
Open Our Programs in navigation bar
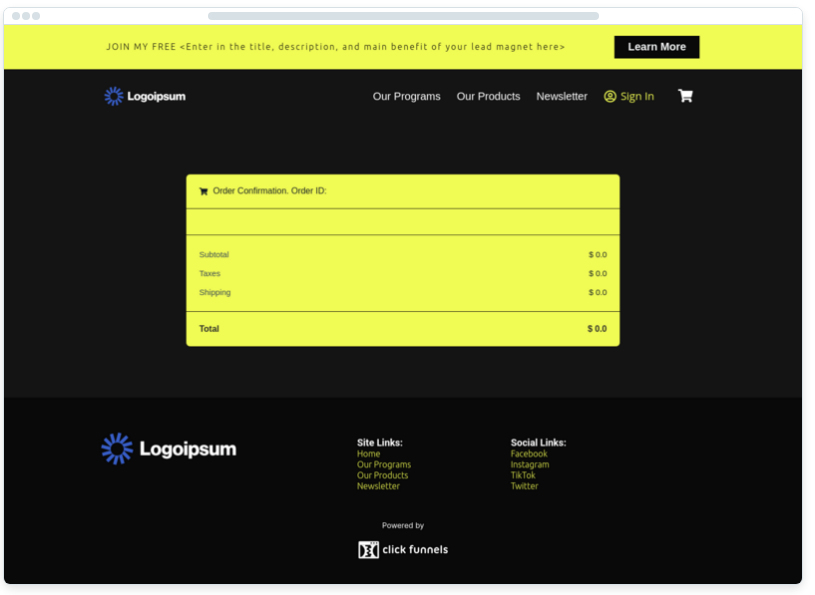coord(406,97)
